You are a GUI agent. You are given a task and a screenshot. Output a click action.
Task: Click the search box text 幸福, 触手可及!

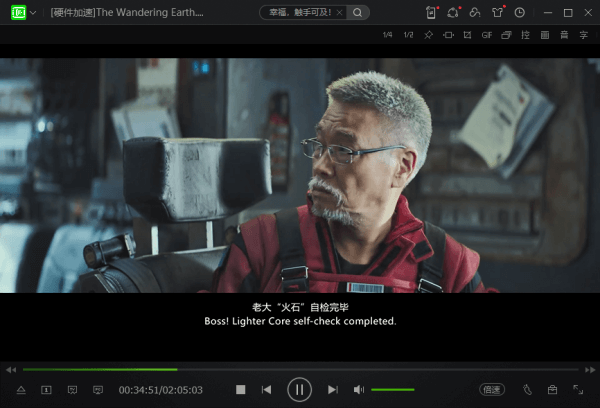click(x=300, y=13)
